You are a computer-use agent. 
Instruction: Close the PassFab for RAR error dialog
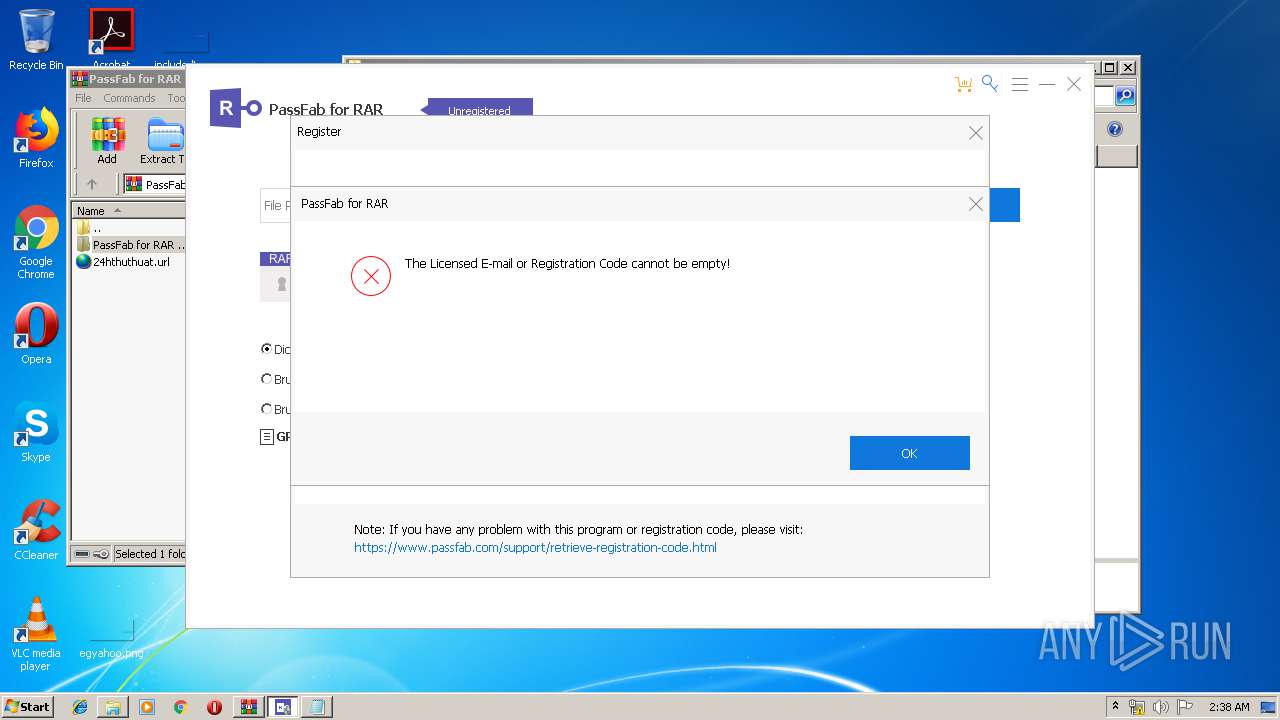[975, 204]
